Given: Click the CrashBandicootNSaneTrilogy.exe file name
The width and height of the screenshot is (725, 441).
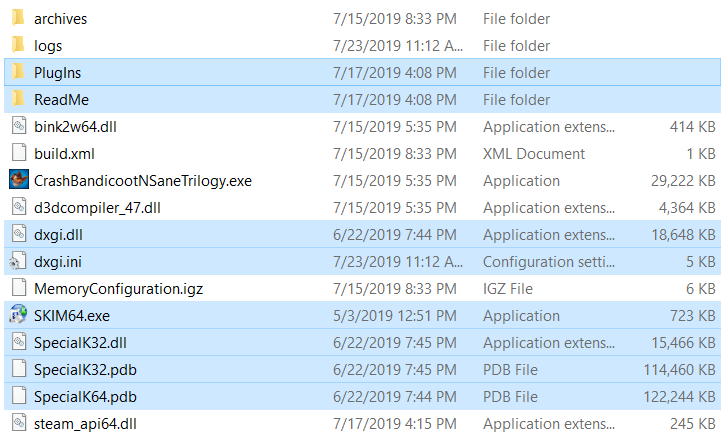Looking at the screenshot, I should [142, 181].
